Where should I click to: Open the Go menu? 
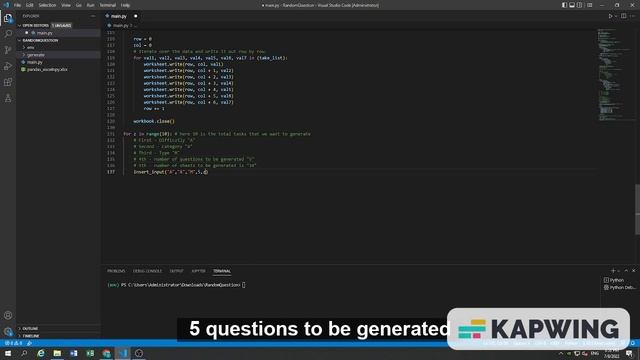(x=78, y=5)
